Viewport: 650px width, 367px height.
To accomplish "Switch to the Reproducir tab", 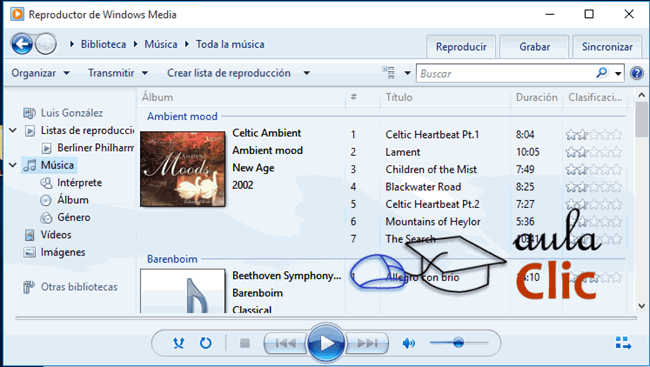I will [461, 46].
